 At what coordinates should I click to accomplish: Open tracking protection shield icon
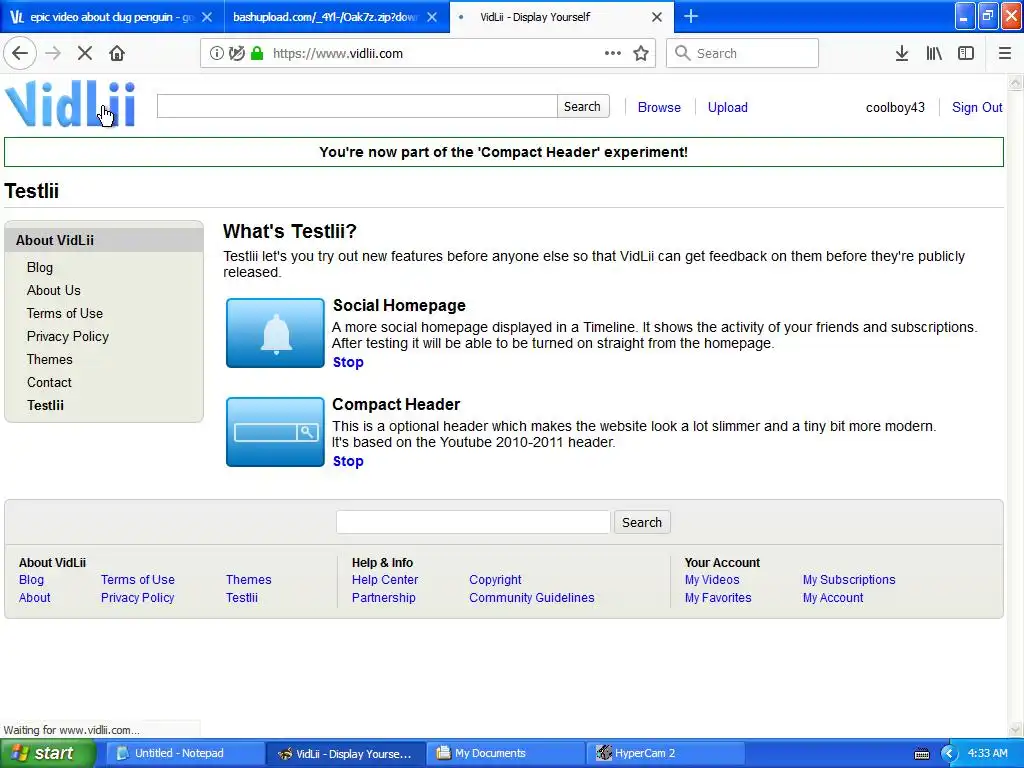[x=236, y=53]
